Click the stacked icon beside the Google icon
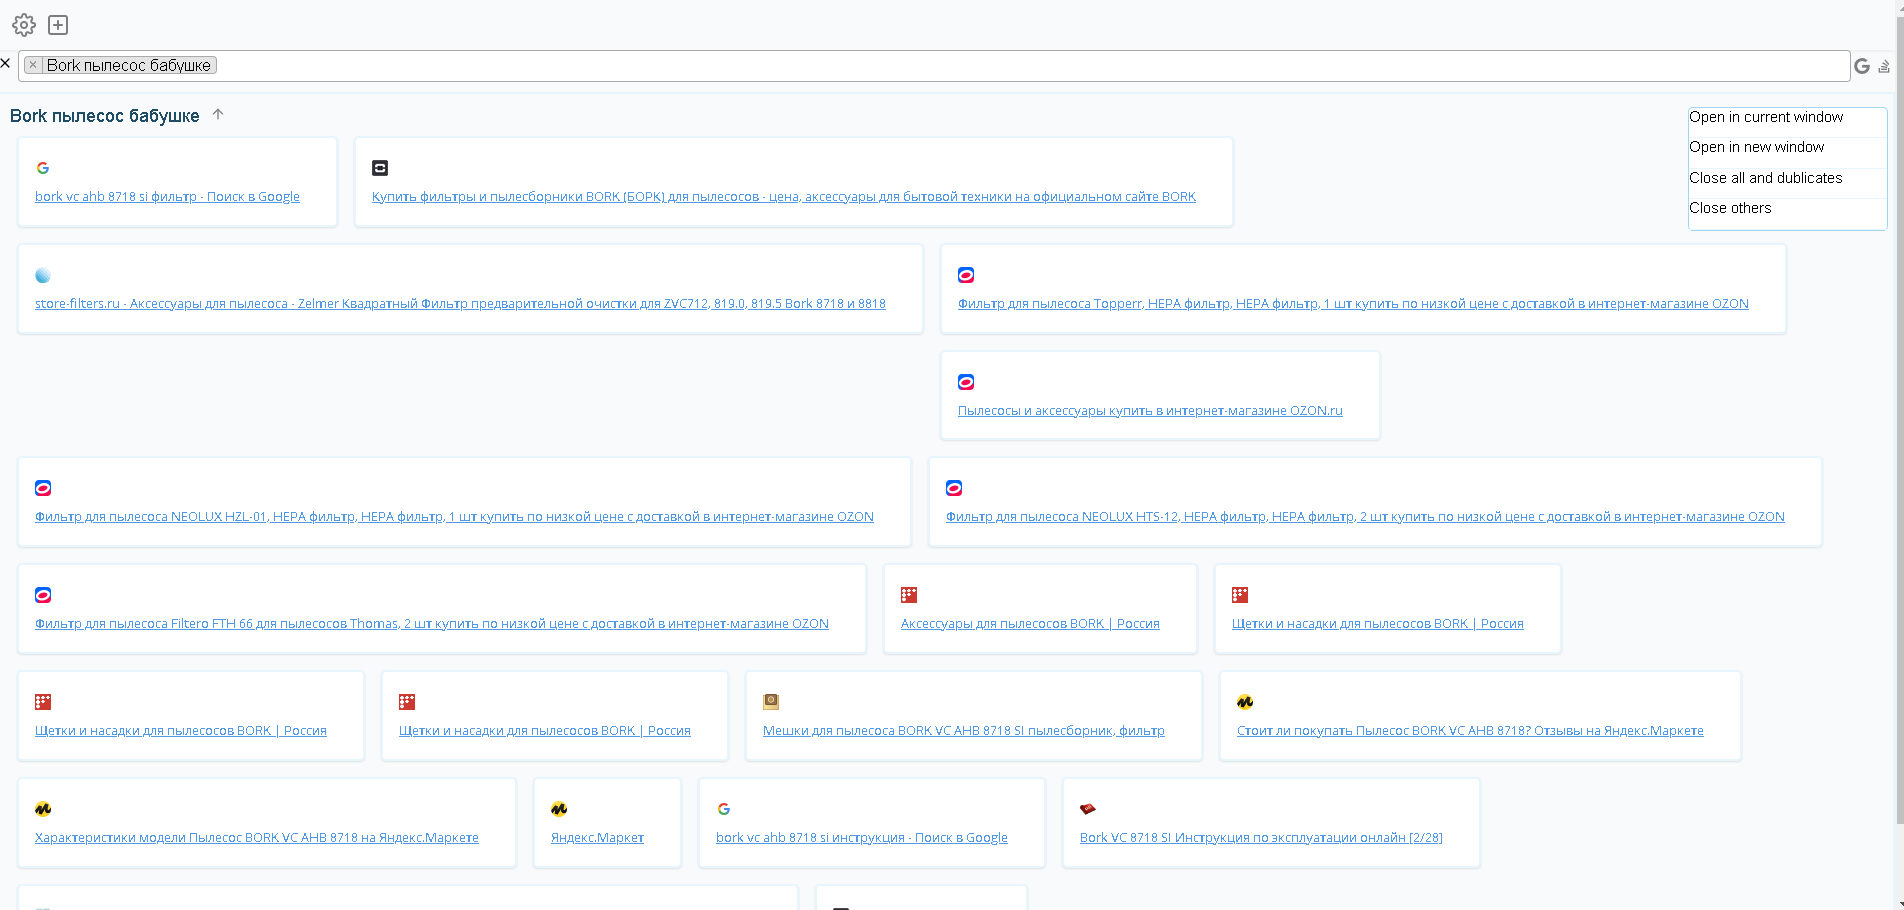This screenshot has width=1904, height=910. click(x=1884, y=66)
